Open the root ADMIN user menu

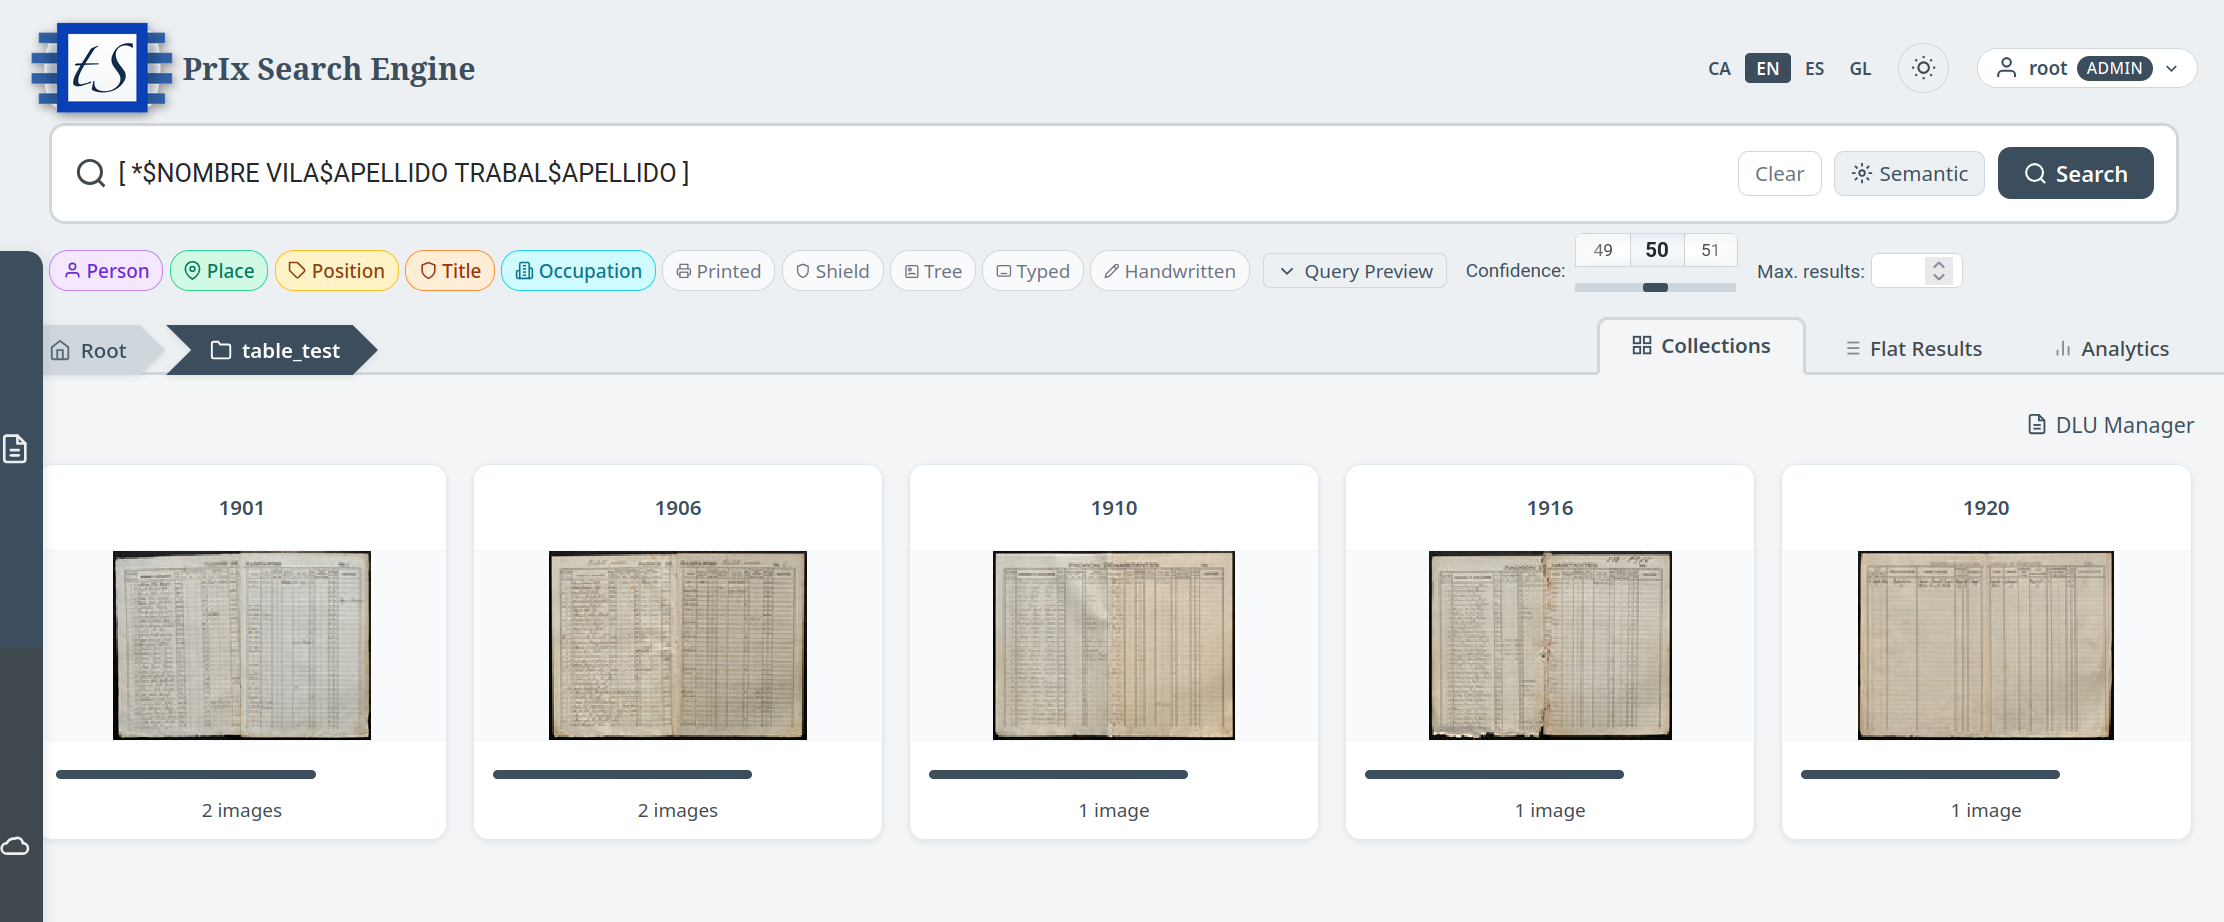(2087, 68)
